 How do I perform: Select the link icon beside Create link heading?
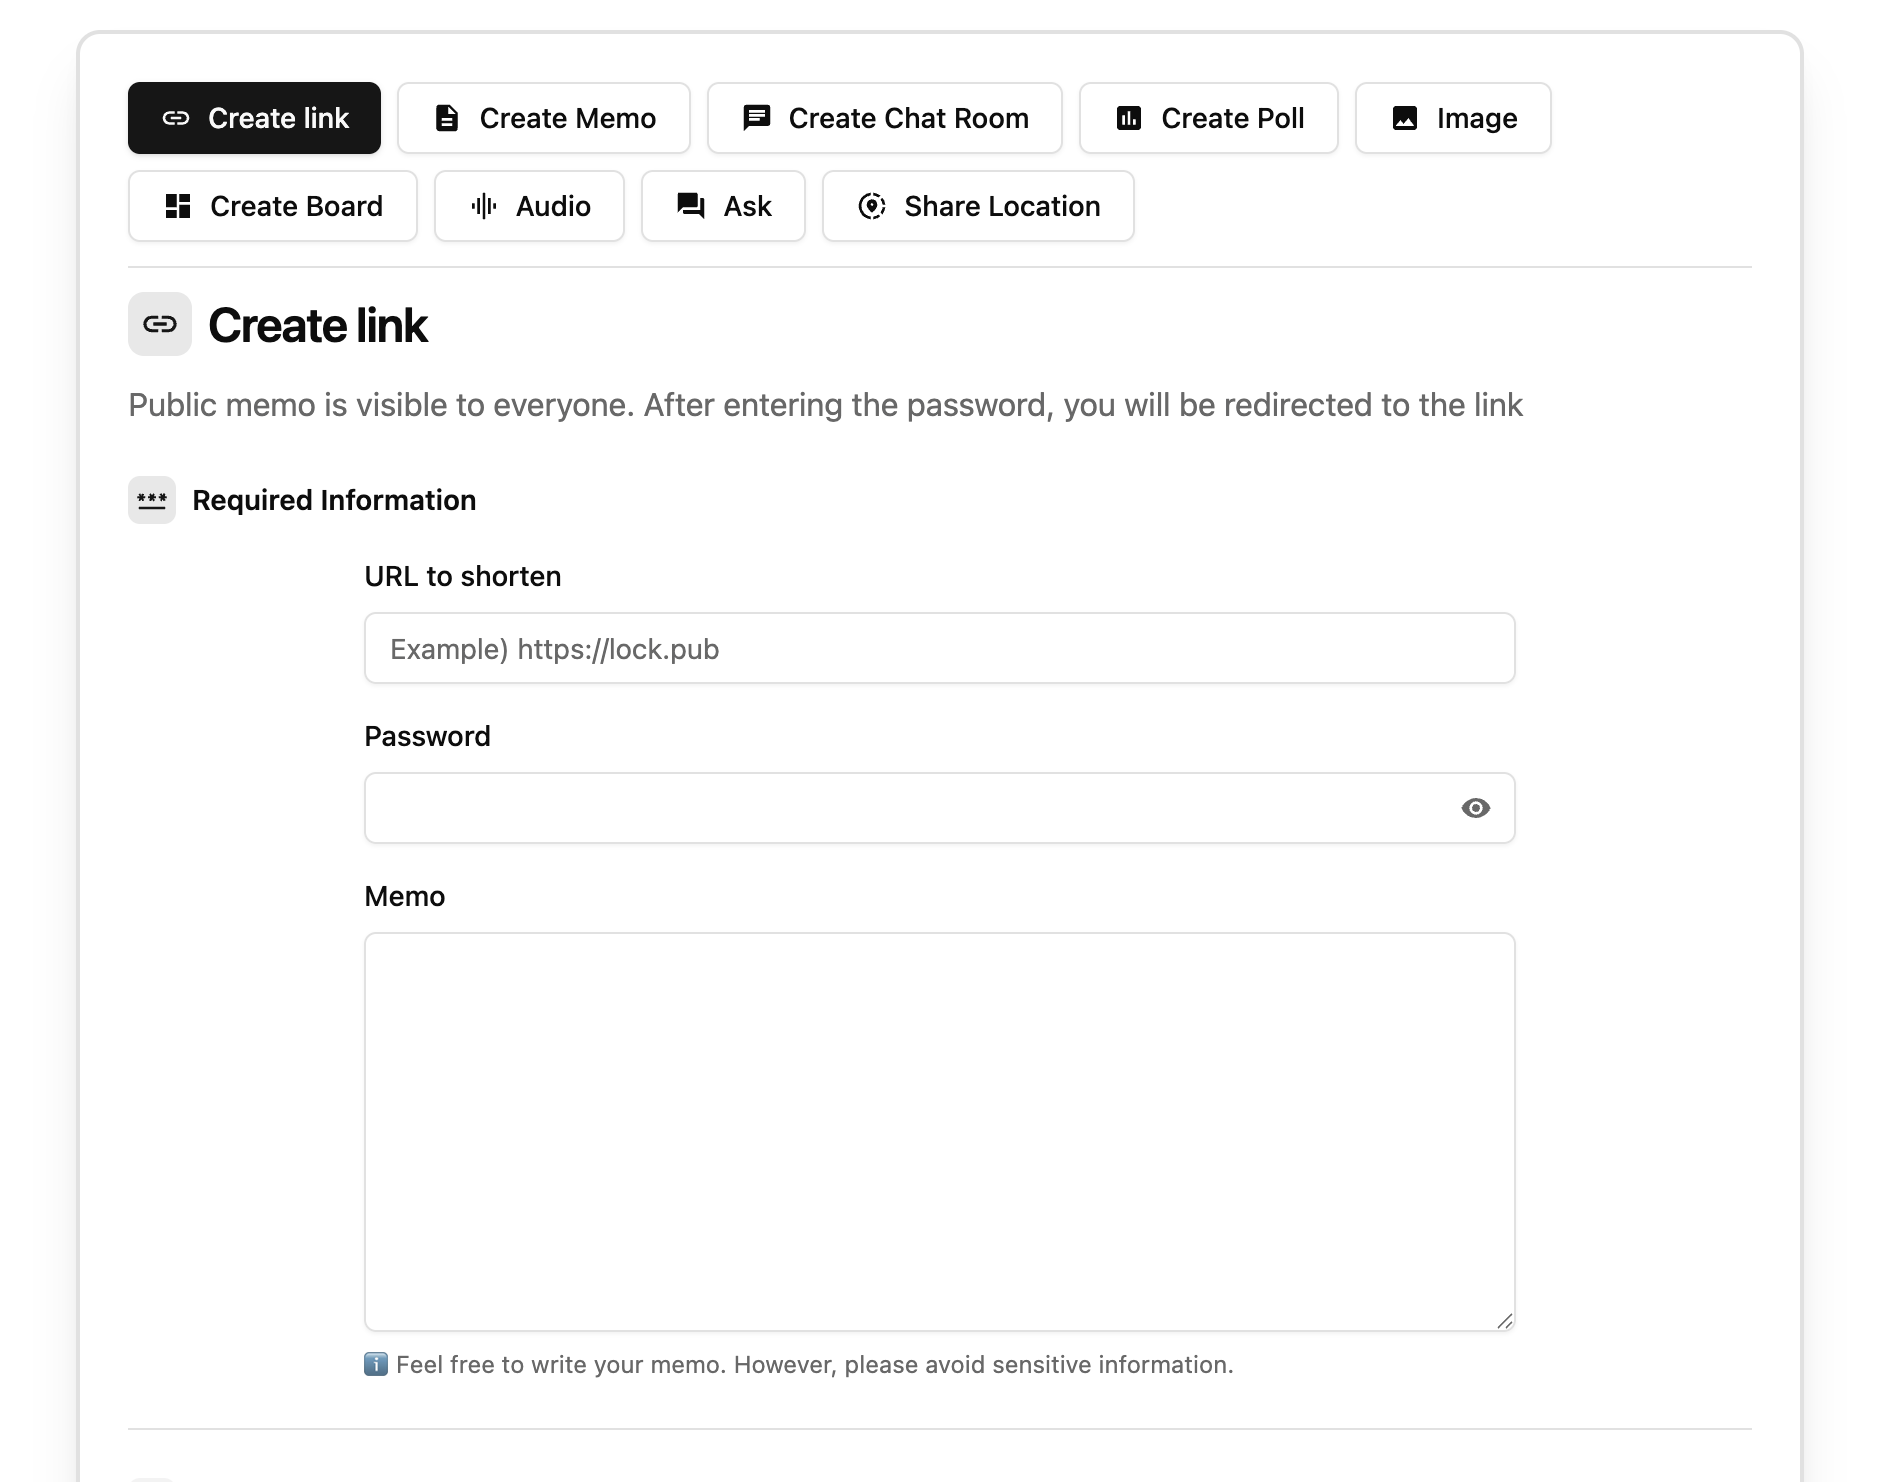(x=158, y=324)
